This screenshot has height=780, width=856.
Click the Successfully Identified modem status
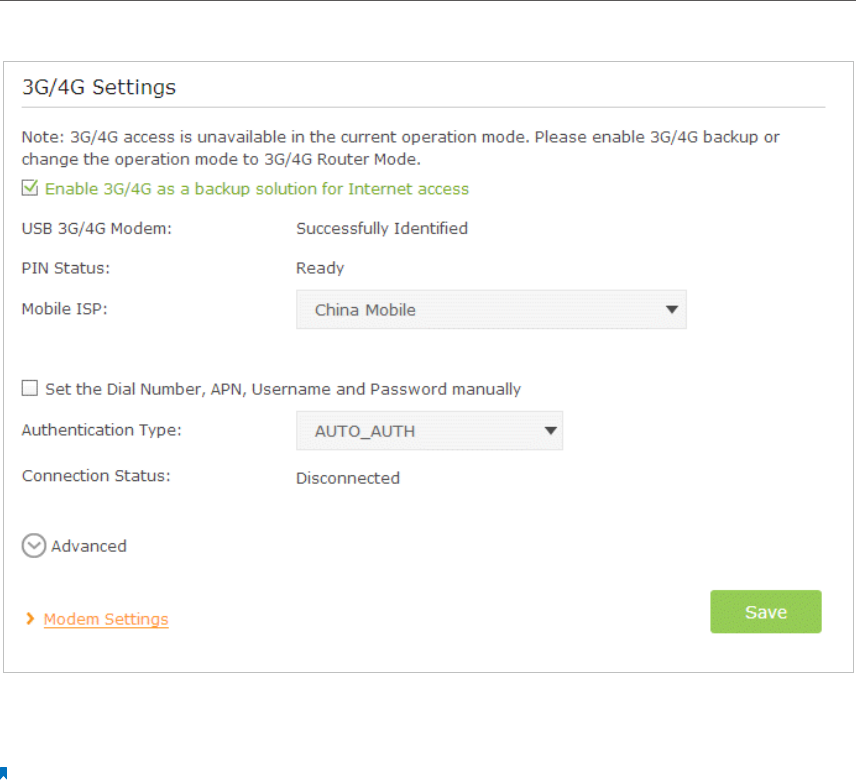(382, 229)
